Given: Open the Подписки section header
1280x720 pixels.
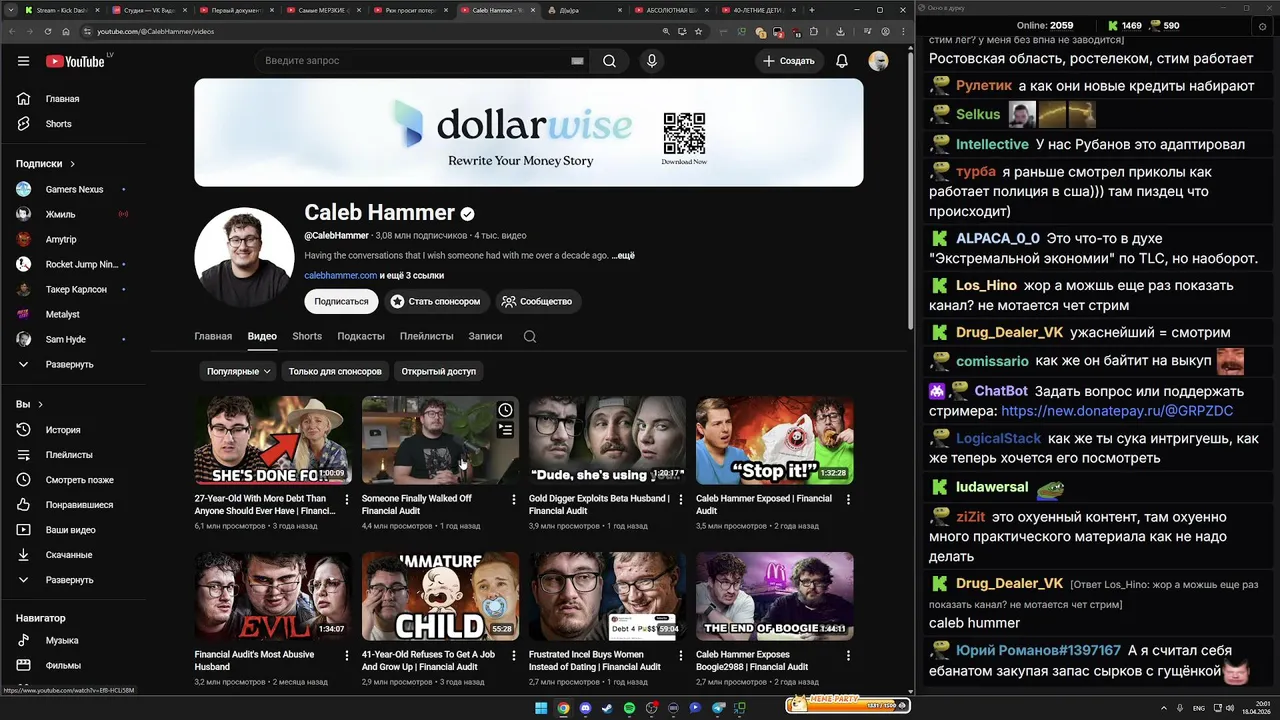Looking at the screenshot, I should [45, 163].
